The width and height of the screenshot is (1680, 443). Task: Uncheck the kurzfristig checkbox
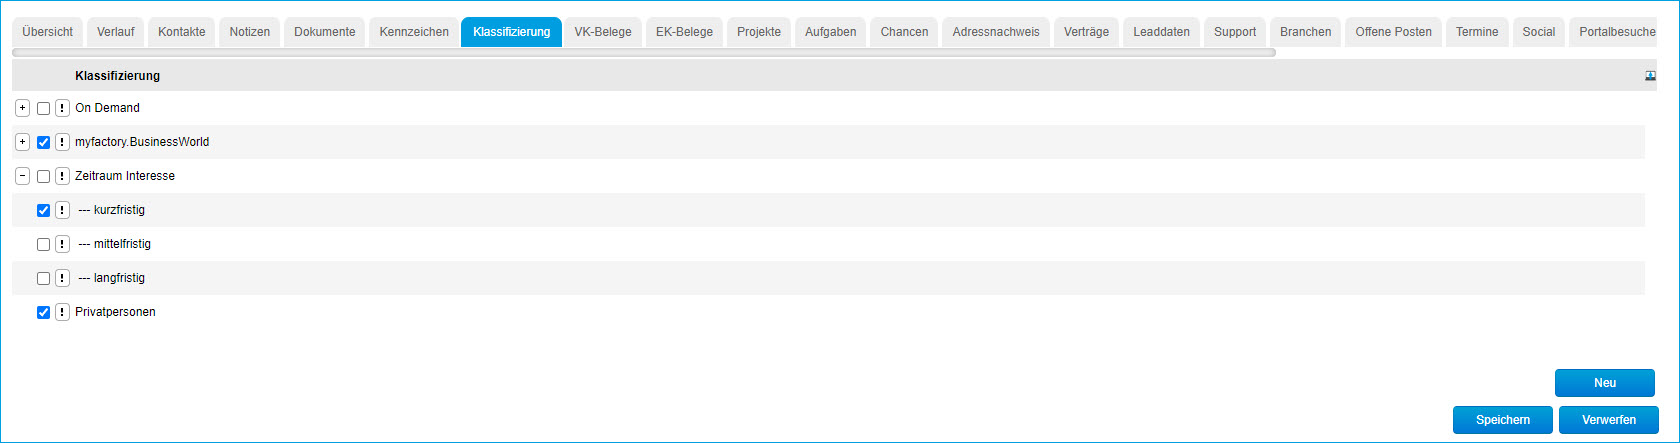coord(43,210)
